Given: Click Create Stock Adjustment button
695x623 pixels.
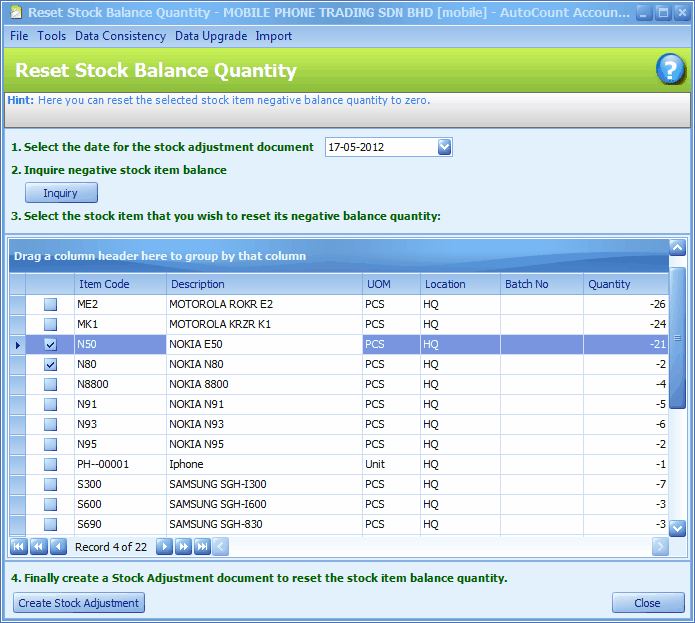Looking at the screenshot, I should [79, 603].
